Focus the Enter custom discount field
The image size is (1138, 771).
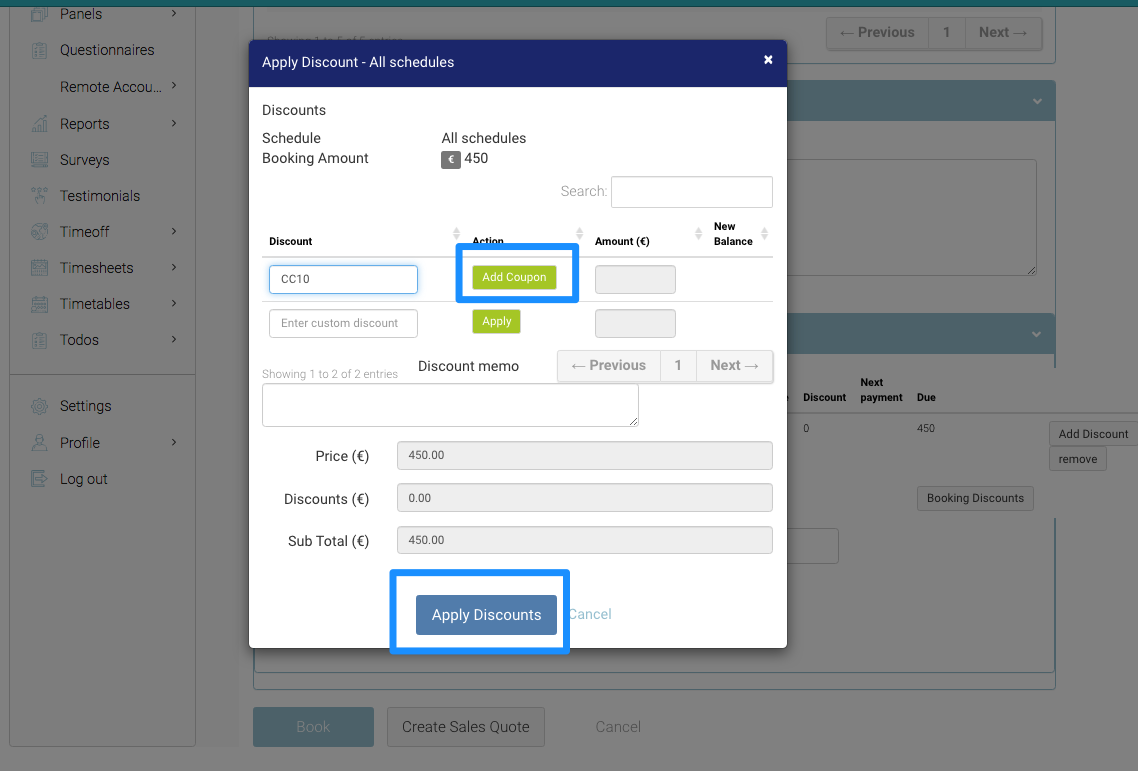click(x=343, y=323)
